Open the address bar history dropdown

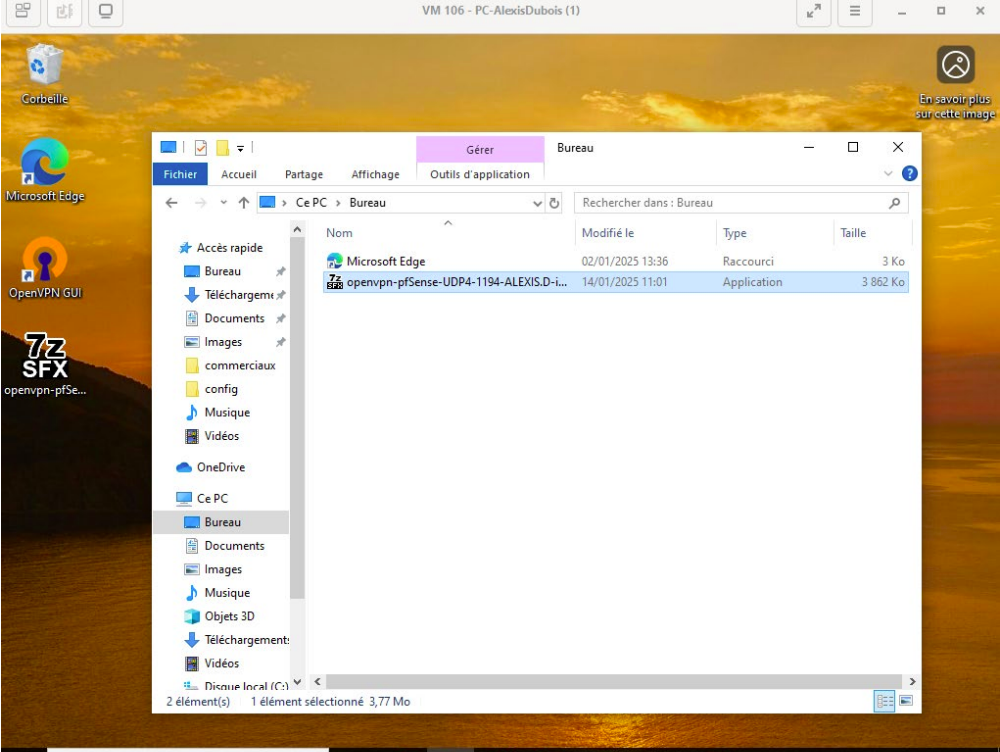pos(537,203)
